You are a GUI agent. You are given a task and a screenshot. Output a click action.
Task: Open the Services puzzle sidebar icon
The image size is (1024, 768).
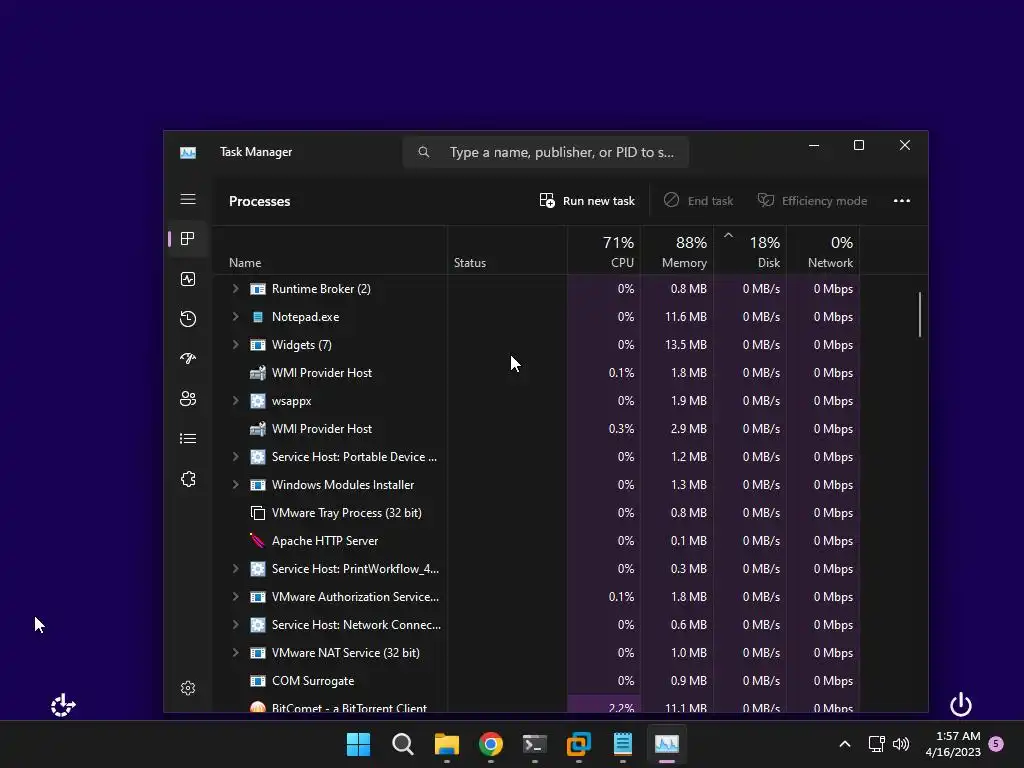188,479
